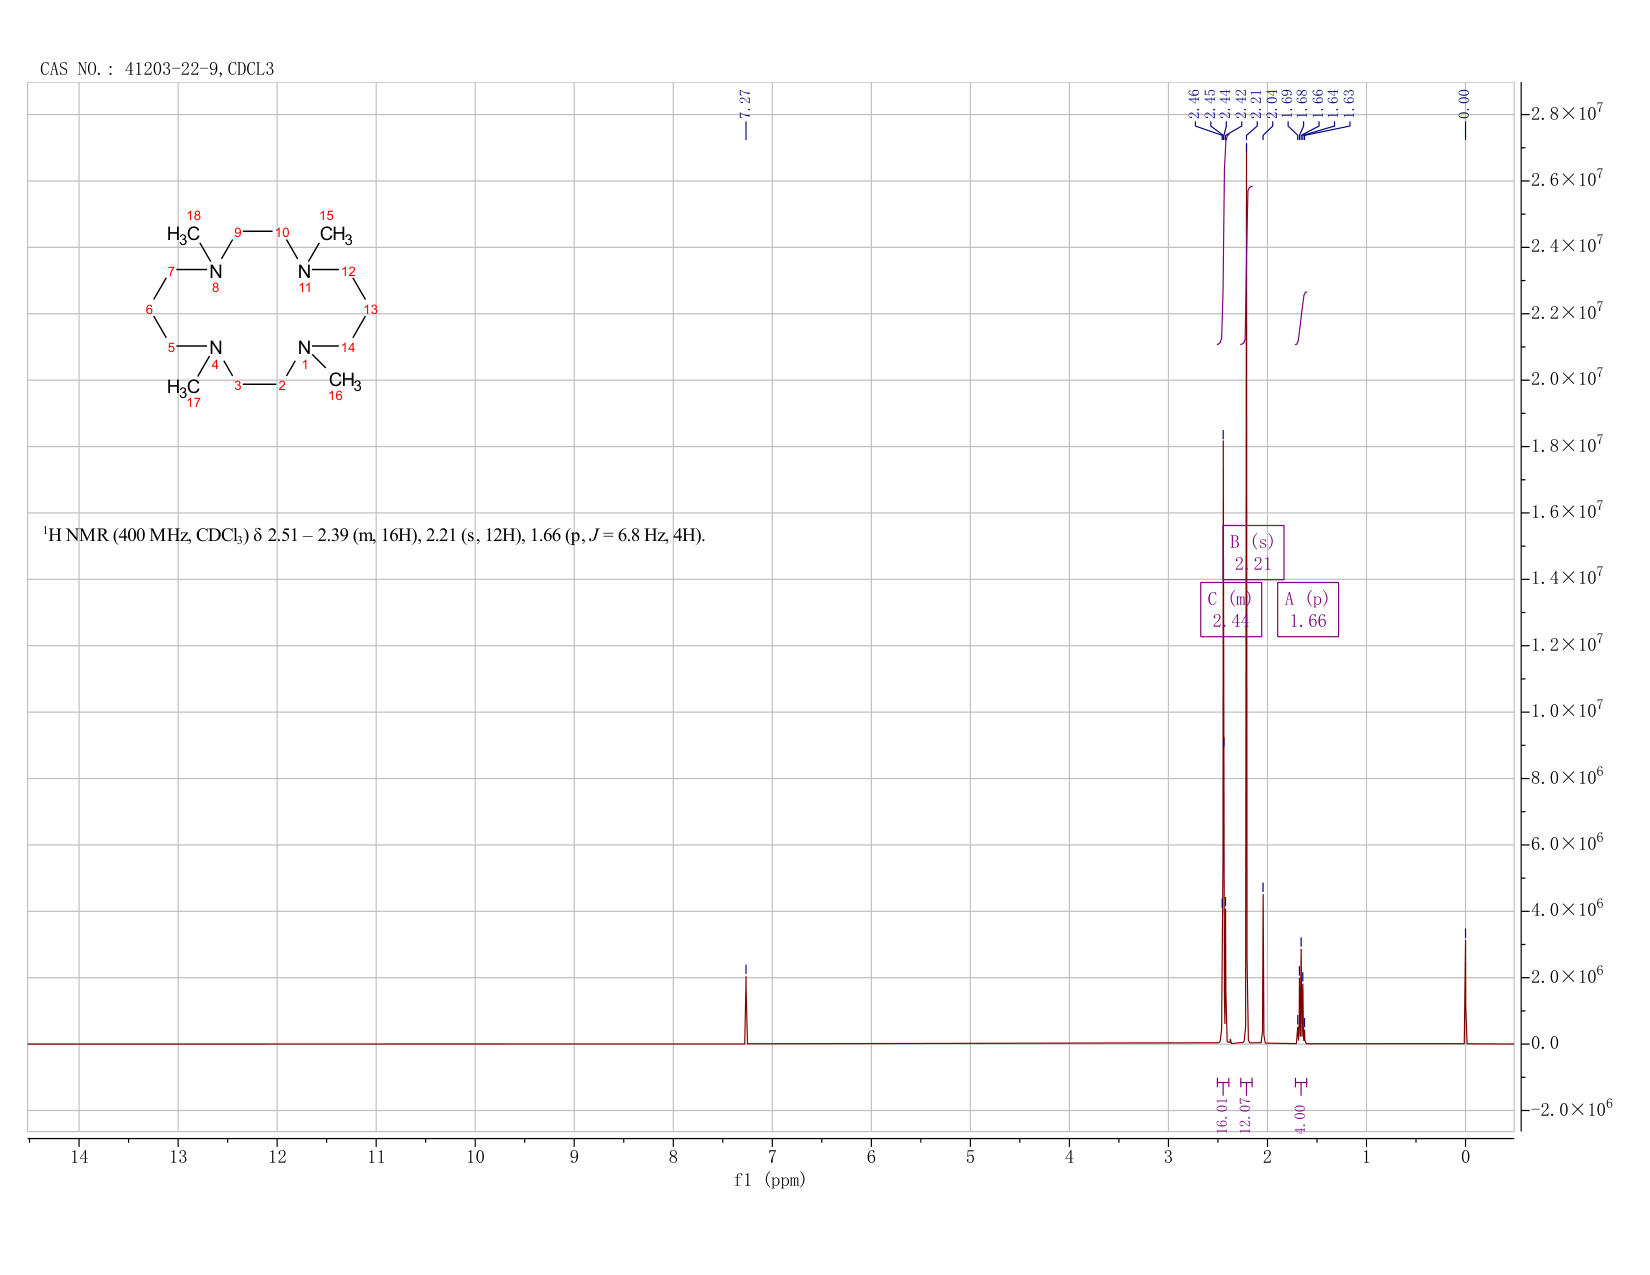Click x-axis tick label 1

coord(1366,1157)
